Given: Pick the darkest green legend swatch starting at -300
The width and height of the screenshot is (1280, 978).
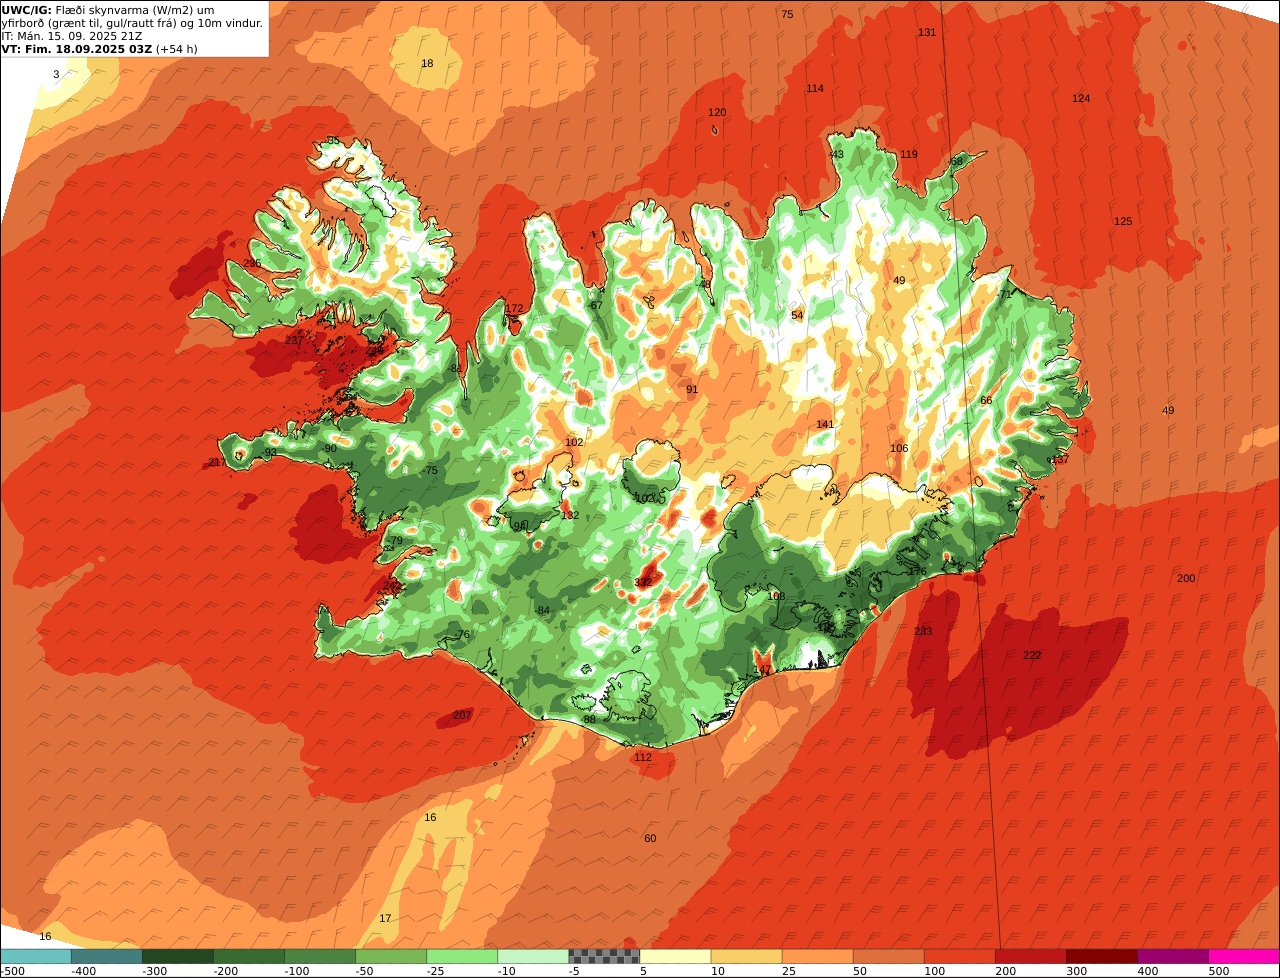Looking at the screenshot, I should pyautogui.click(x=177, y=956).
